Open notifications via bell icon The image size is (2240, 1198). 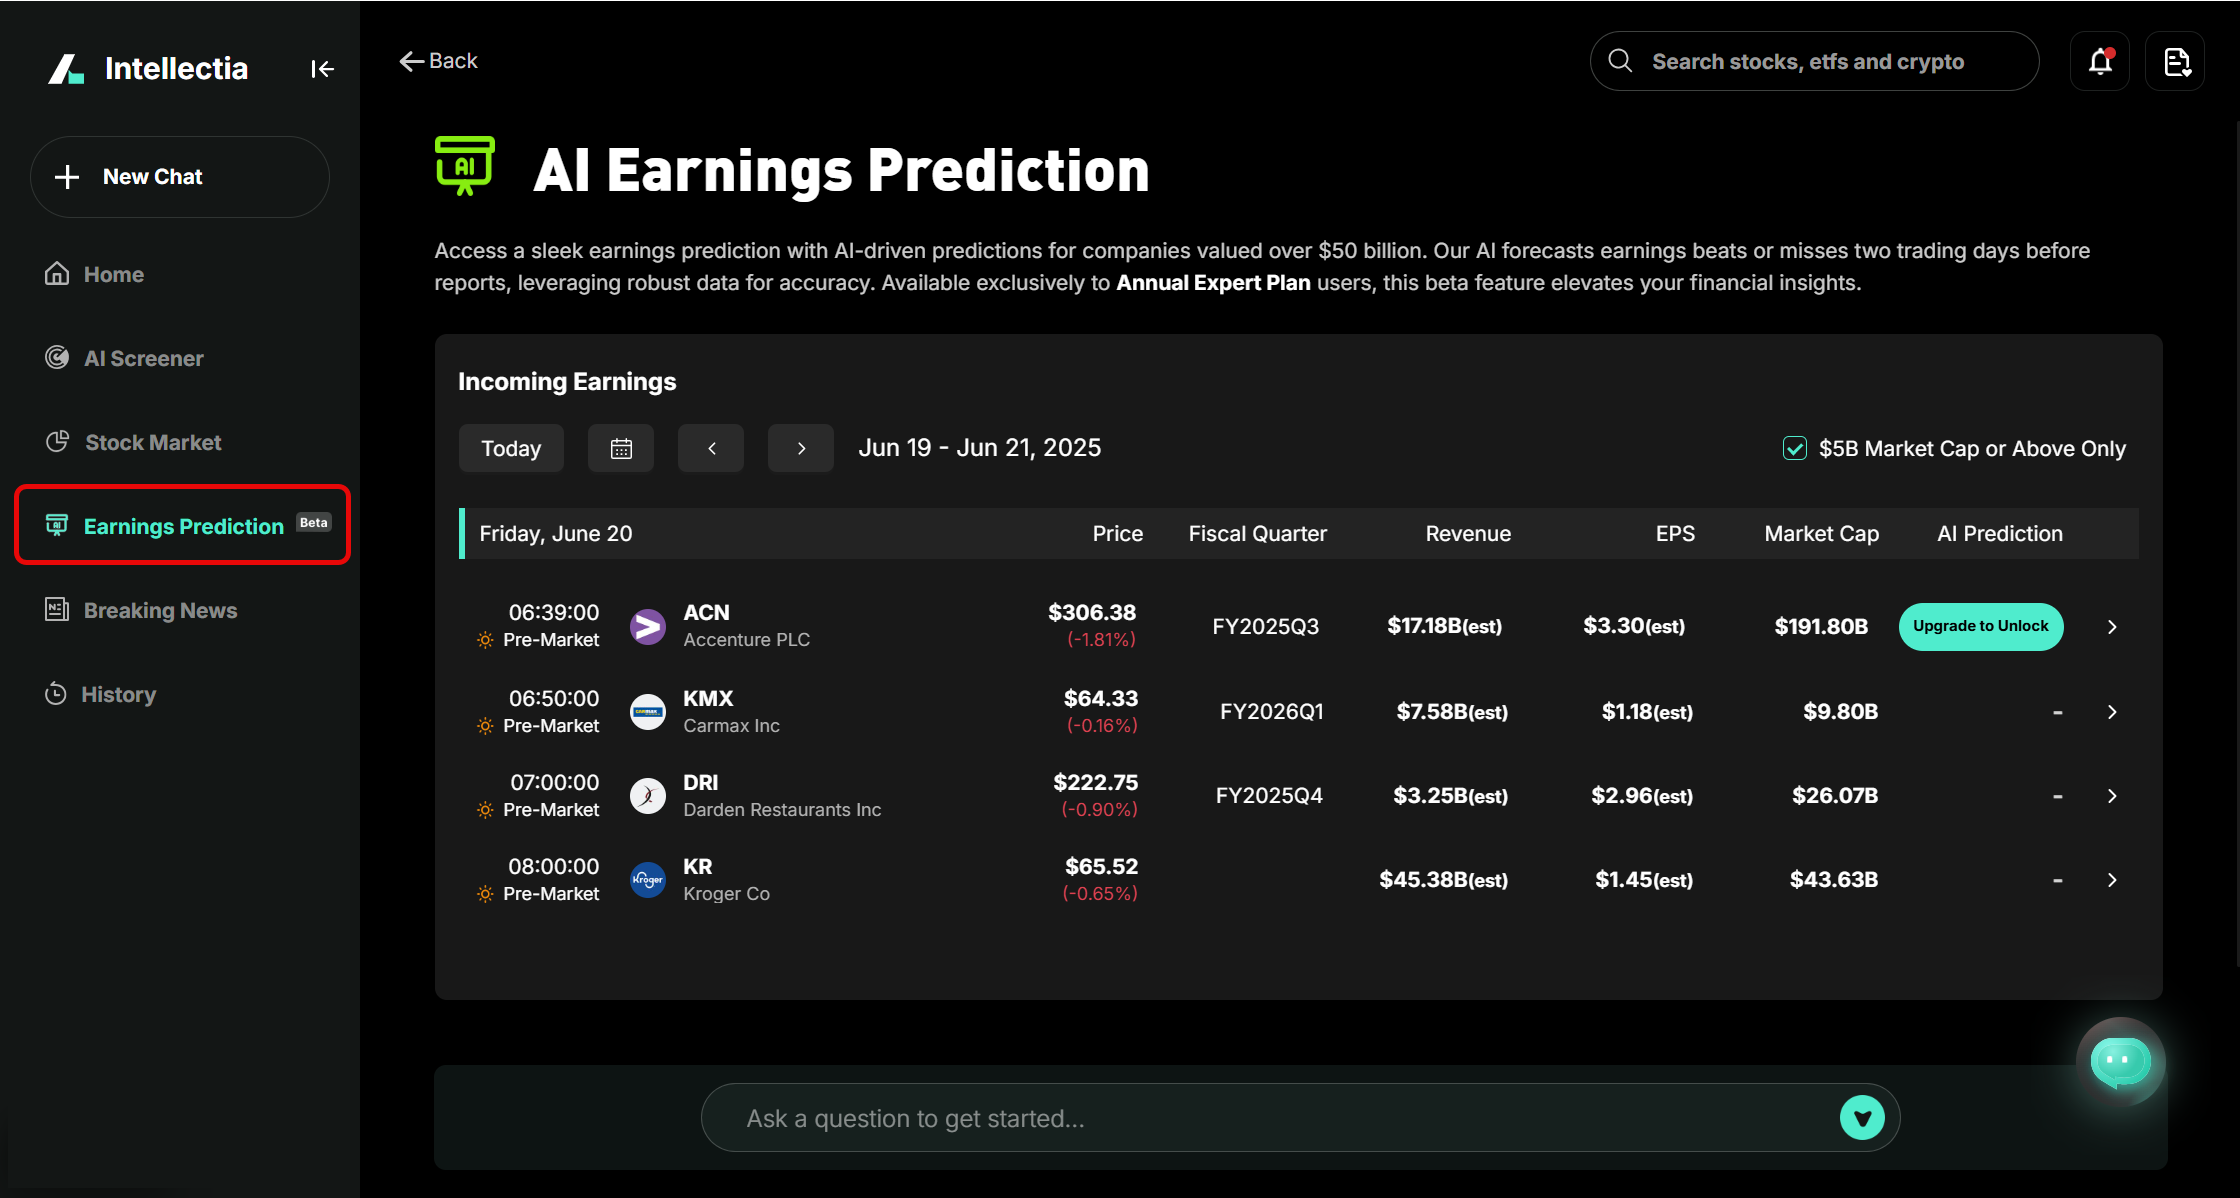coord(2099,61)
